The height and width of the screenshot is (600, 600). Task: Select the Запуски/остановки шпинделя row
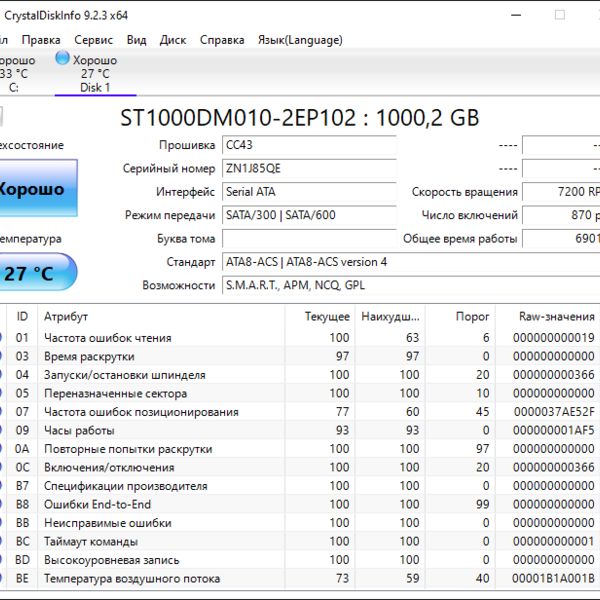point(300,375)
